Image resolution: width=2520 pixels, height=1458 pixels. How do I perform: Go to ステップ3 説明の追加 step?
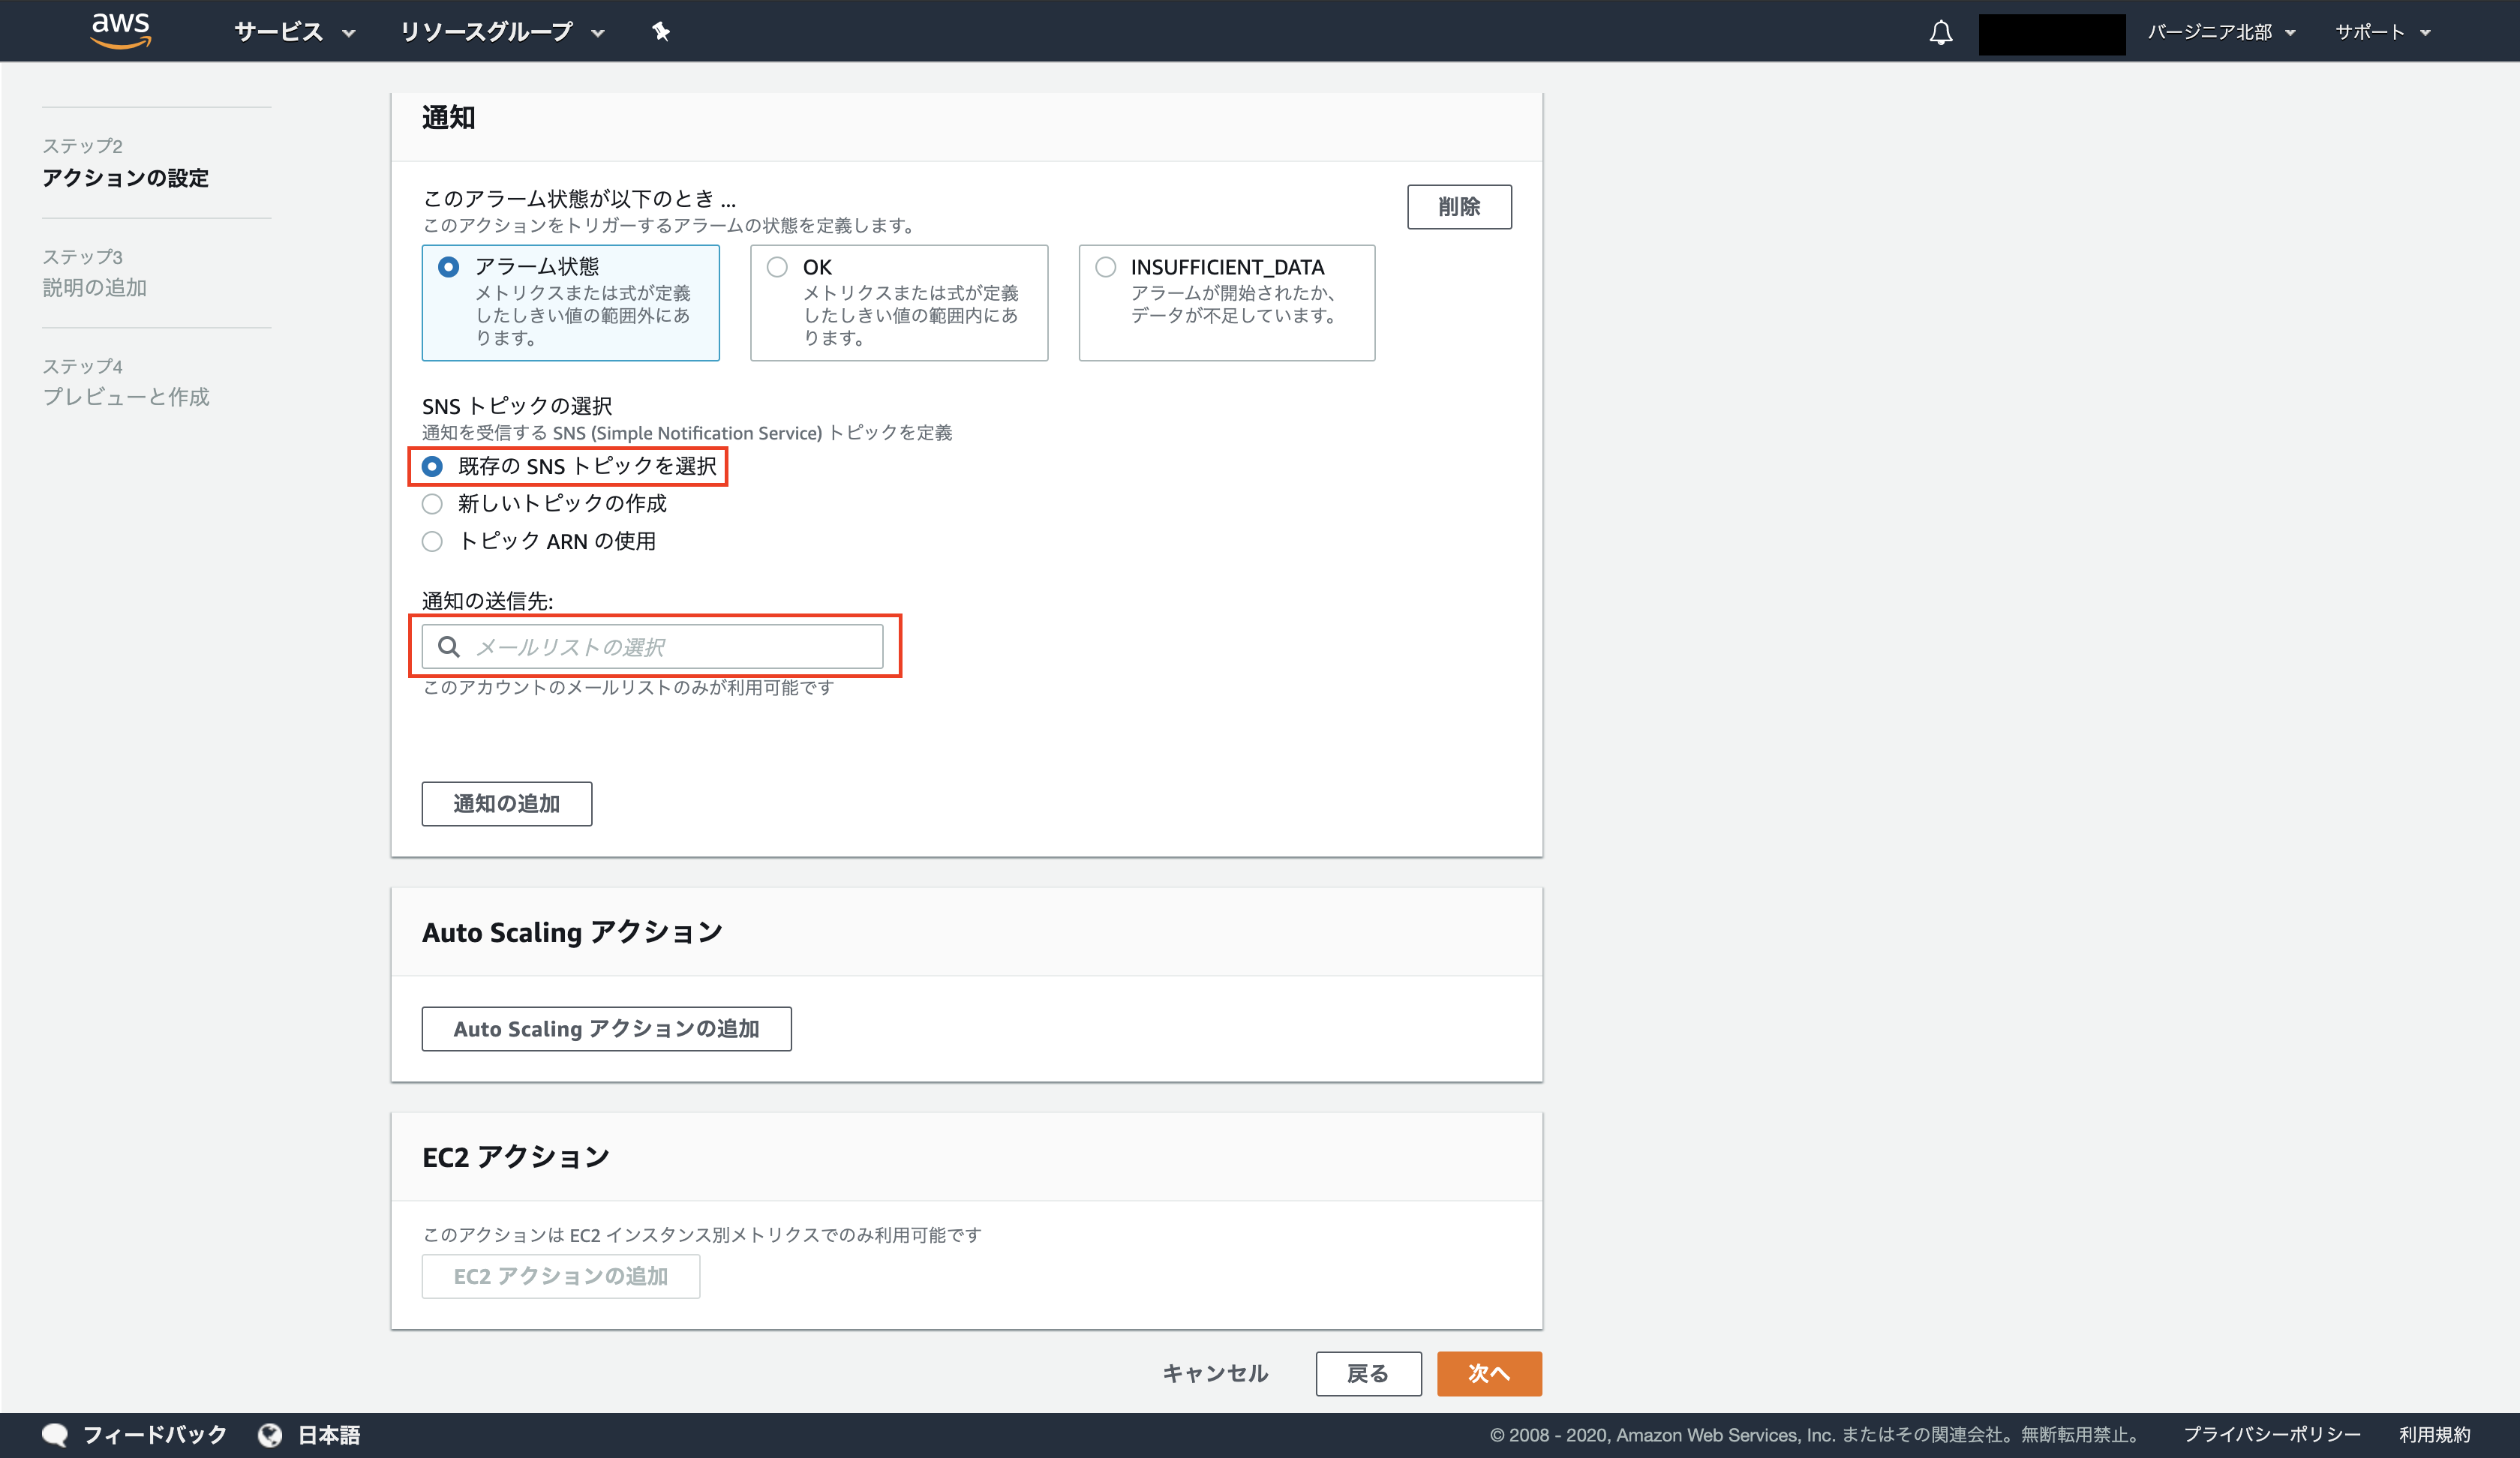(x=95, y=288)
